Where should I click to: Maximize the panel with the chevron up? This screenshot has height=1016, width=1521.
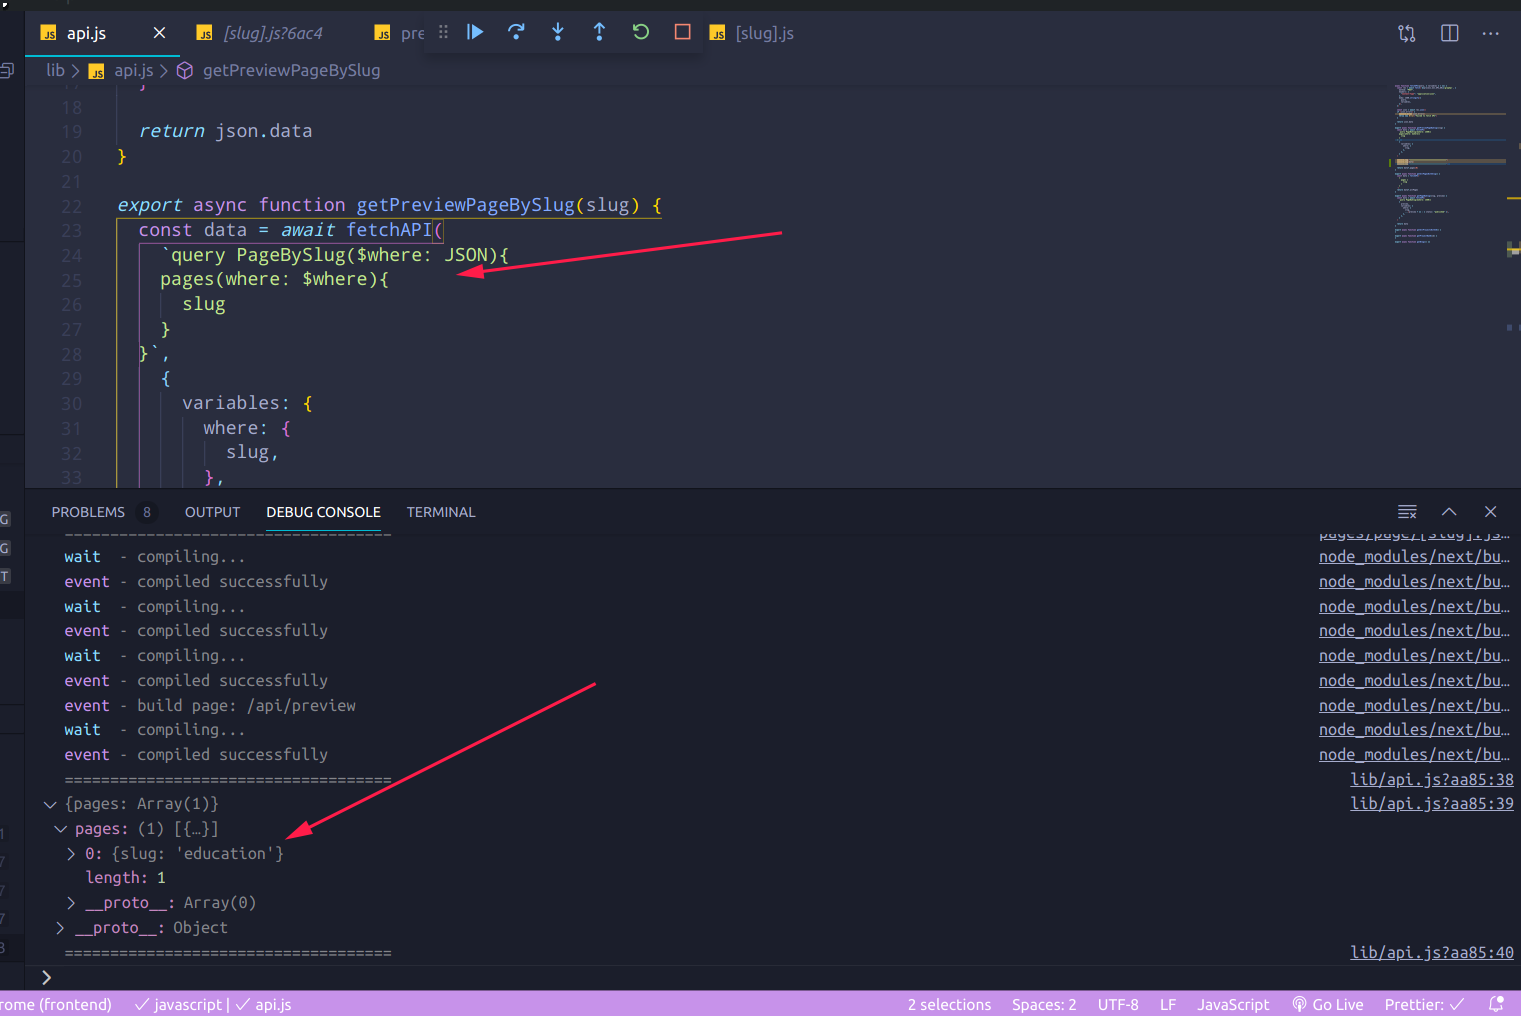click(1449, 512)
